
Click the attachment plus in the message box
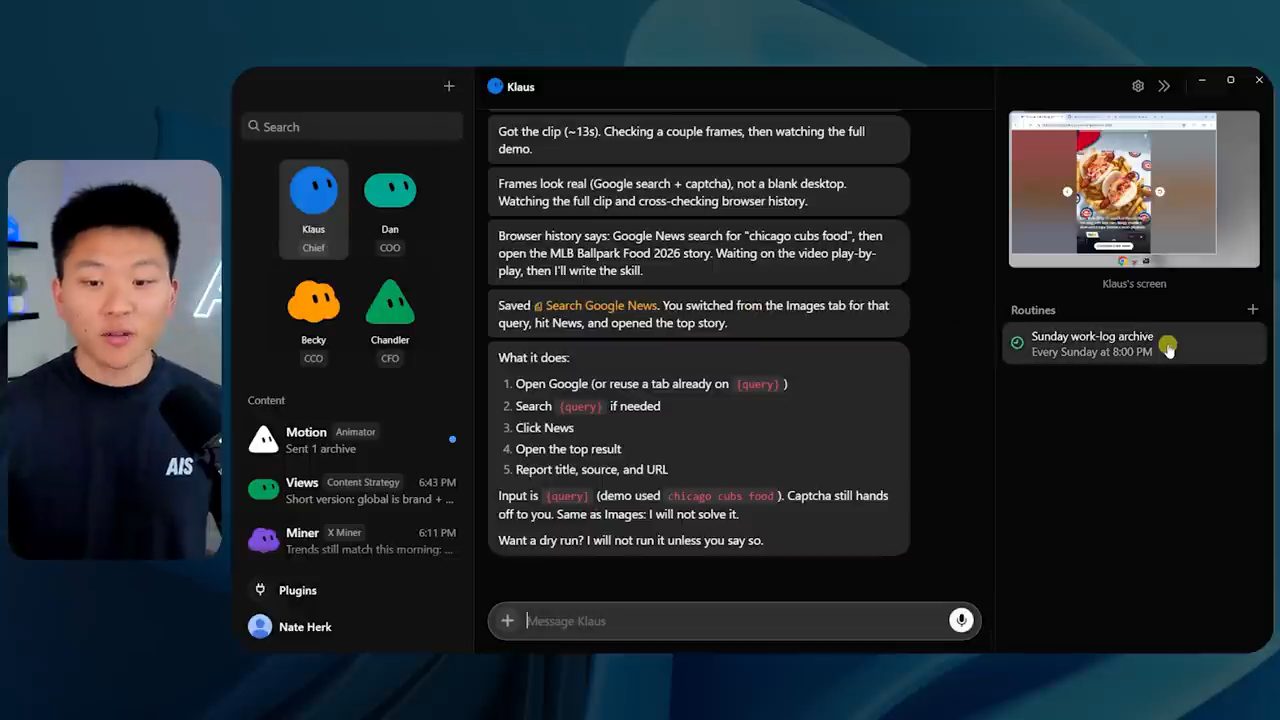point(507,621)
